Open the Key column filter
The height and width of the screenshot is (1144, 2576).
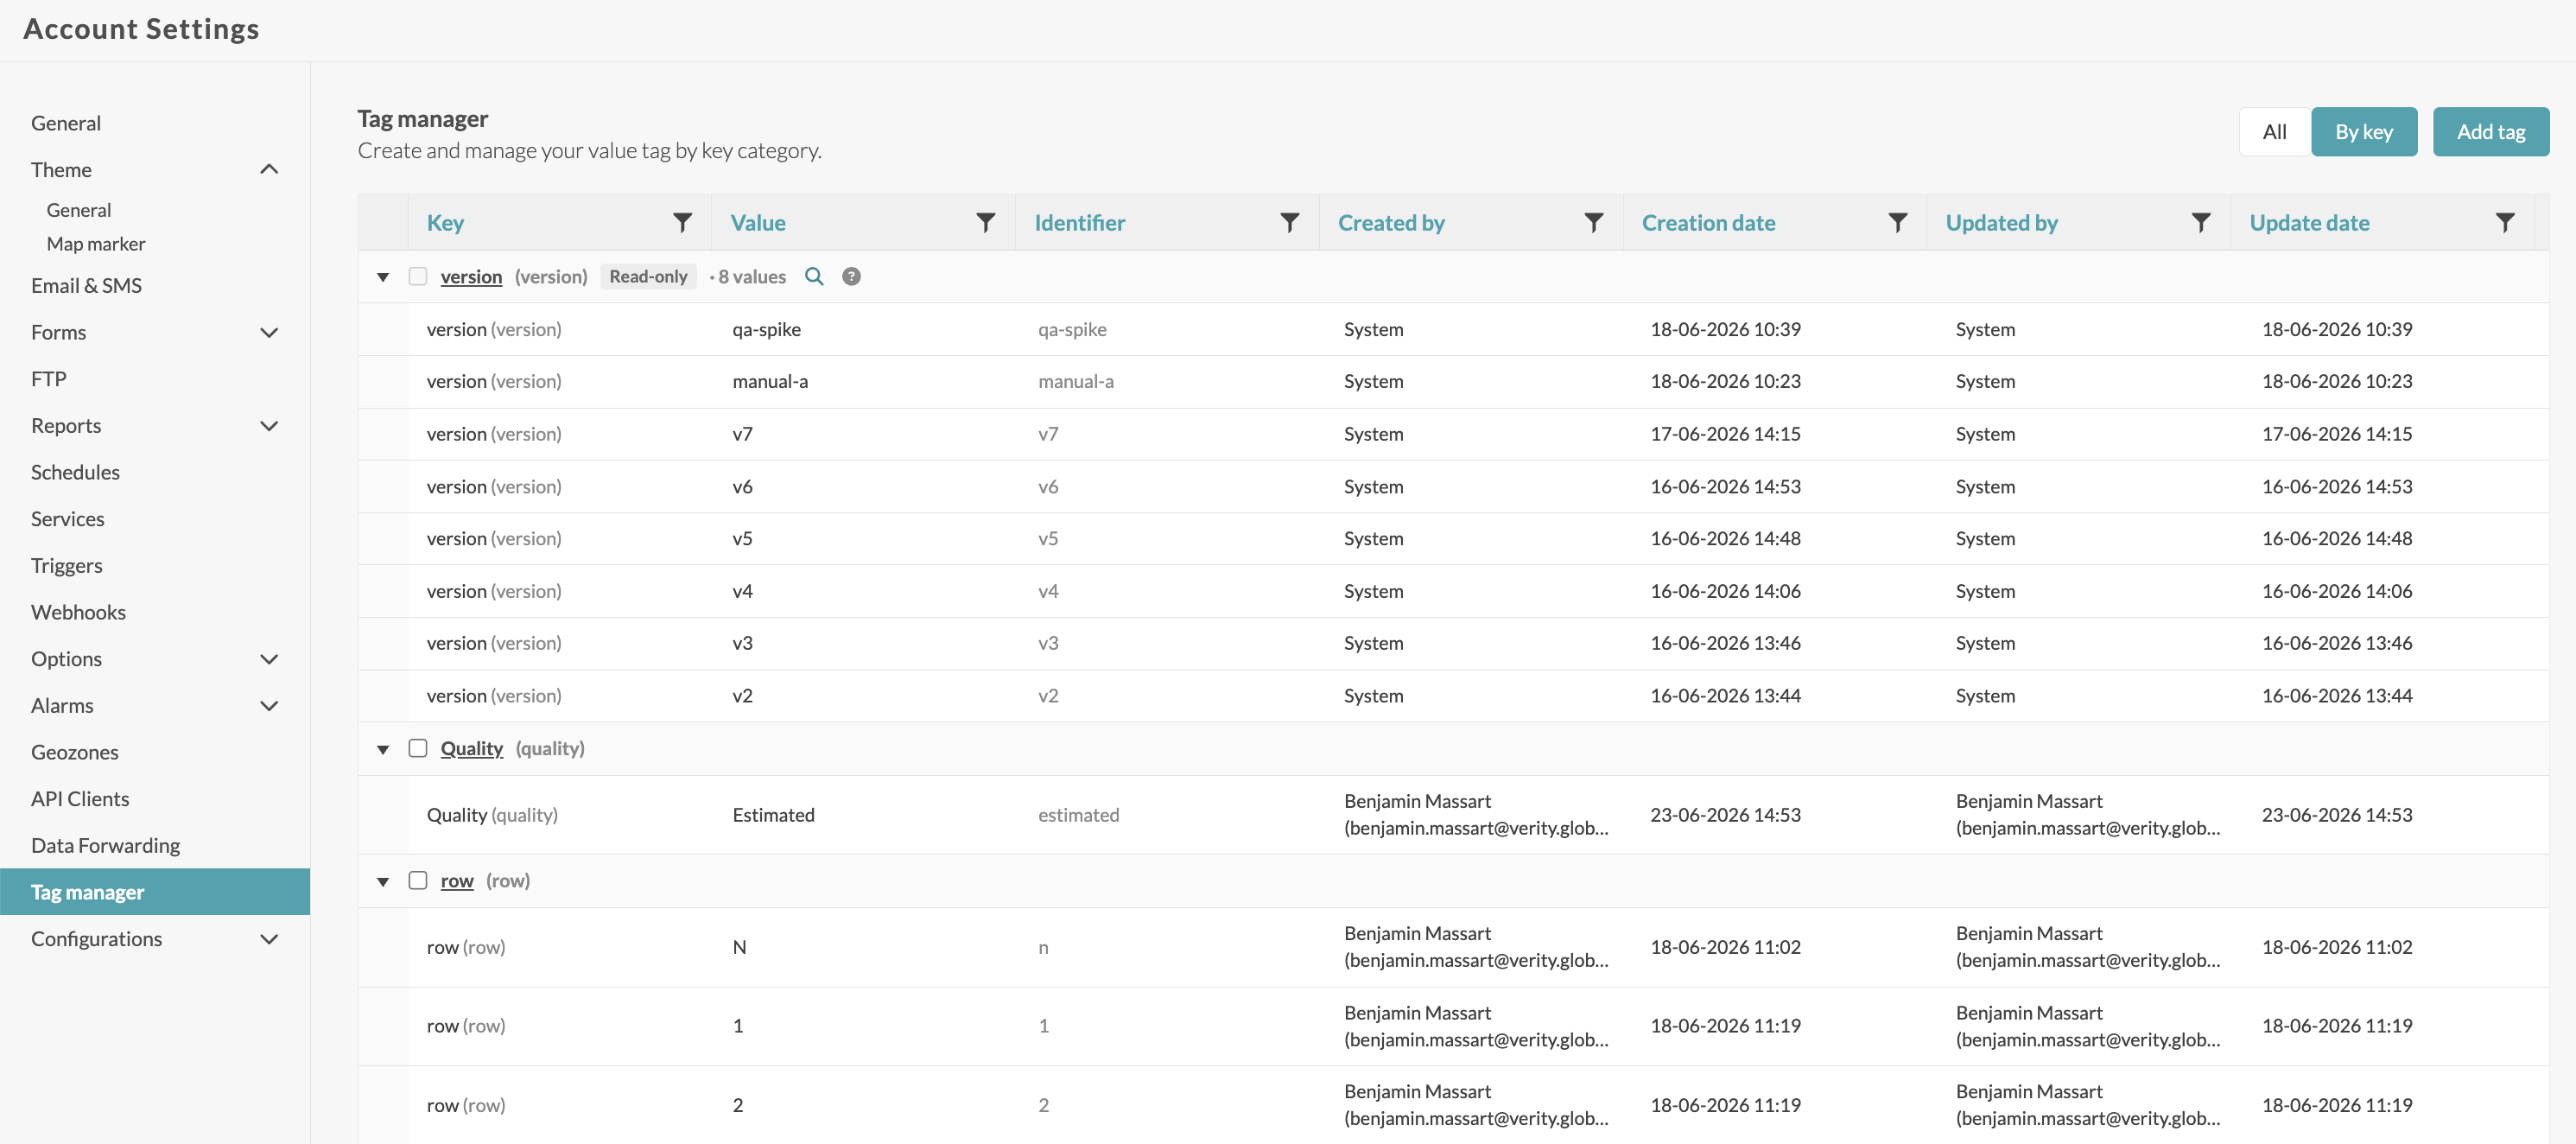[x=682, y=222]
